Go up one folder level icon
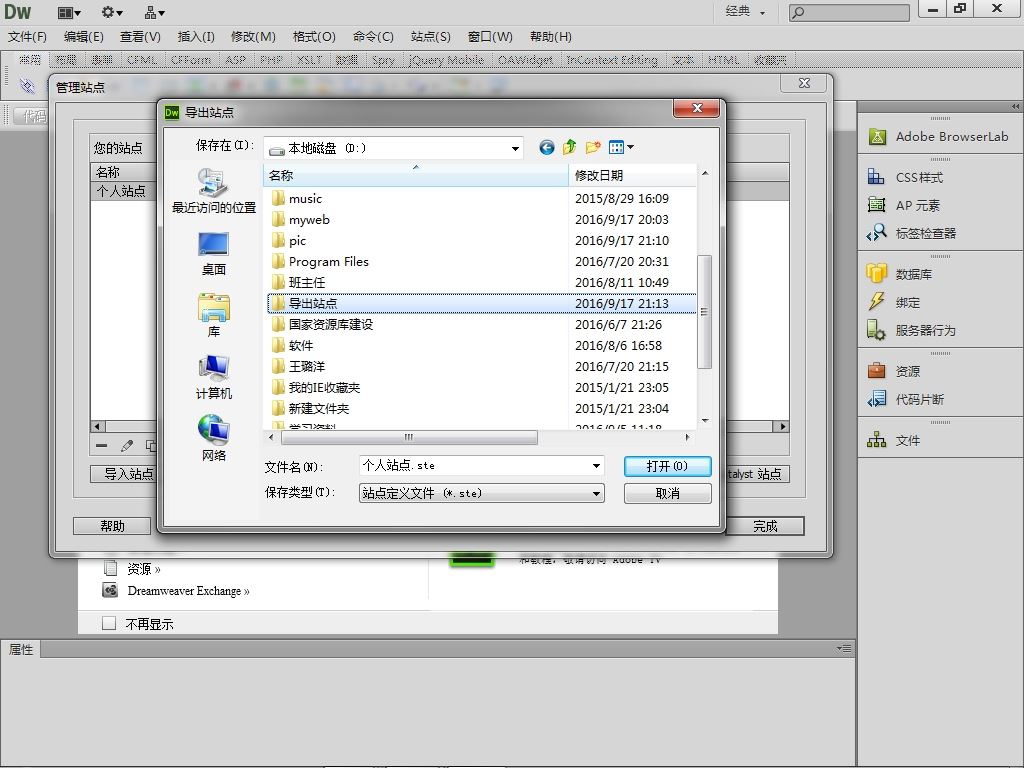Viewport: 1024px width, 768px height. point(569,148)
